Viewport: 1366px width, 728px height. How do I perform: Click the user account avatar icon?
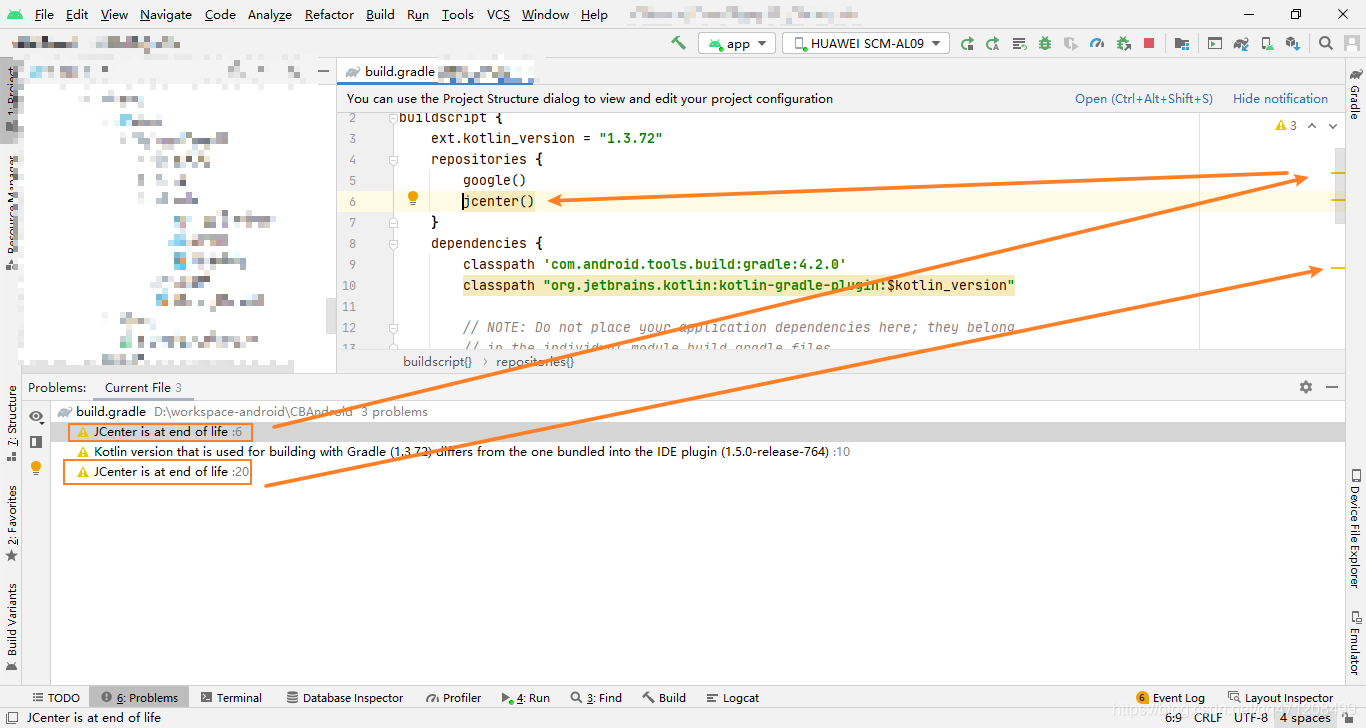click(1350, 43)
